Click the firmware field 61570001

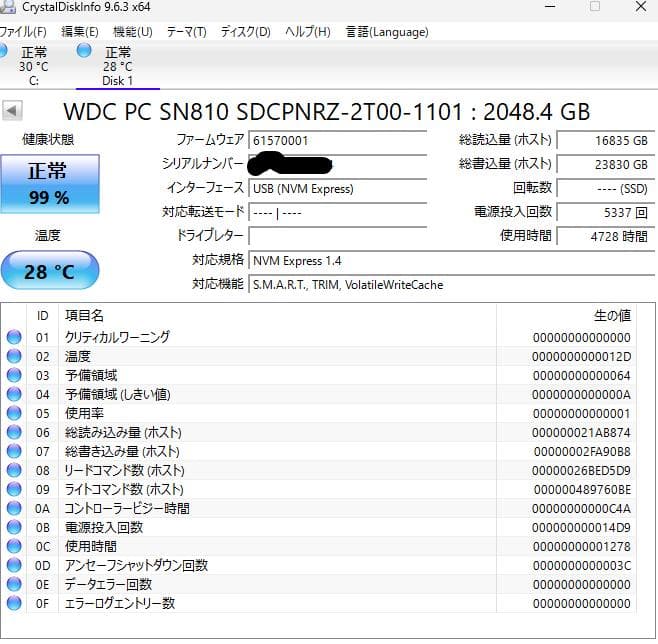[337, 140]
